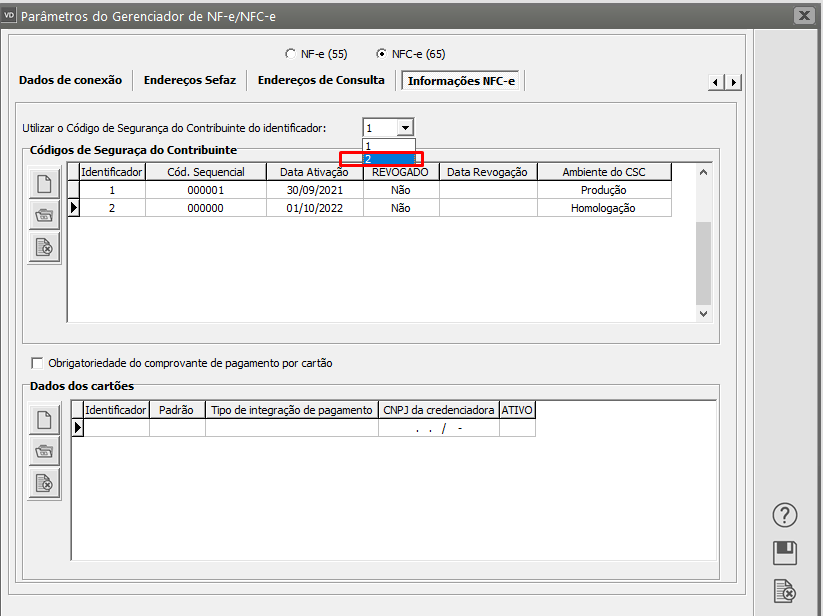This screenshot has width=823, height=616.
Task: Click edit record icon in Códigos de Segurança
Action: pyautogui.click(x=44, y=215)
